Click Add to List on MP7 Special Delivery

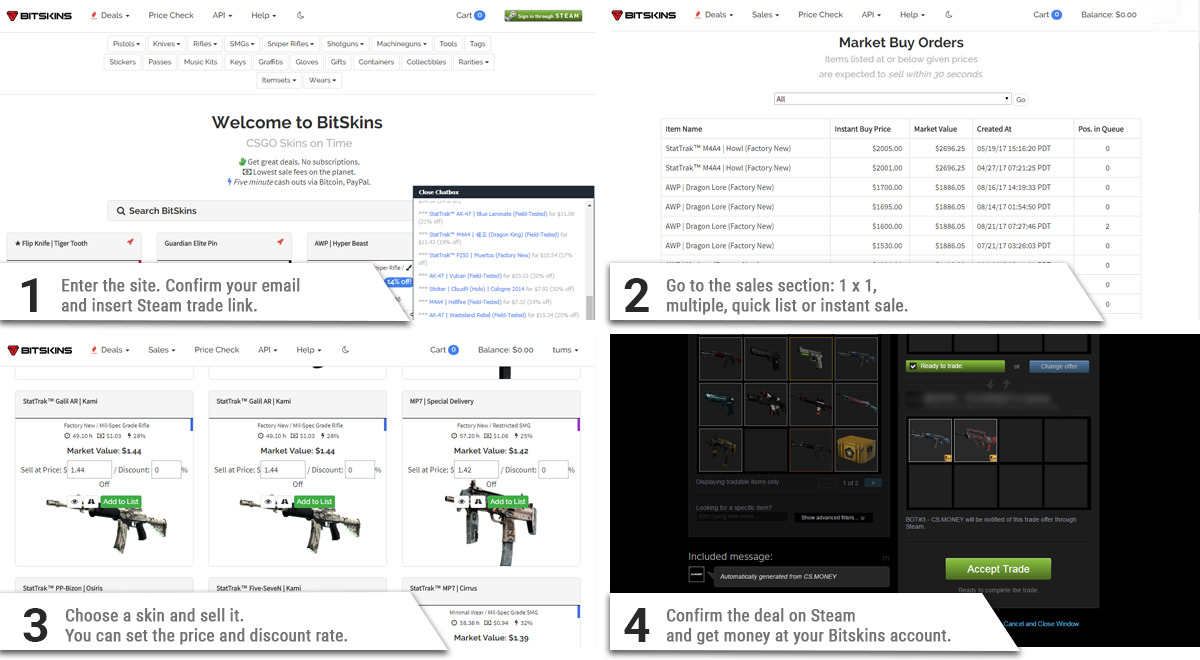coord(507,501)
